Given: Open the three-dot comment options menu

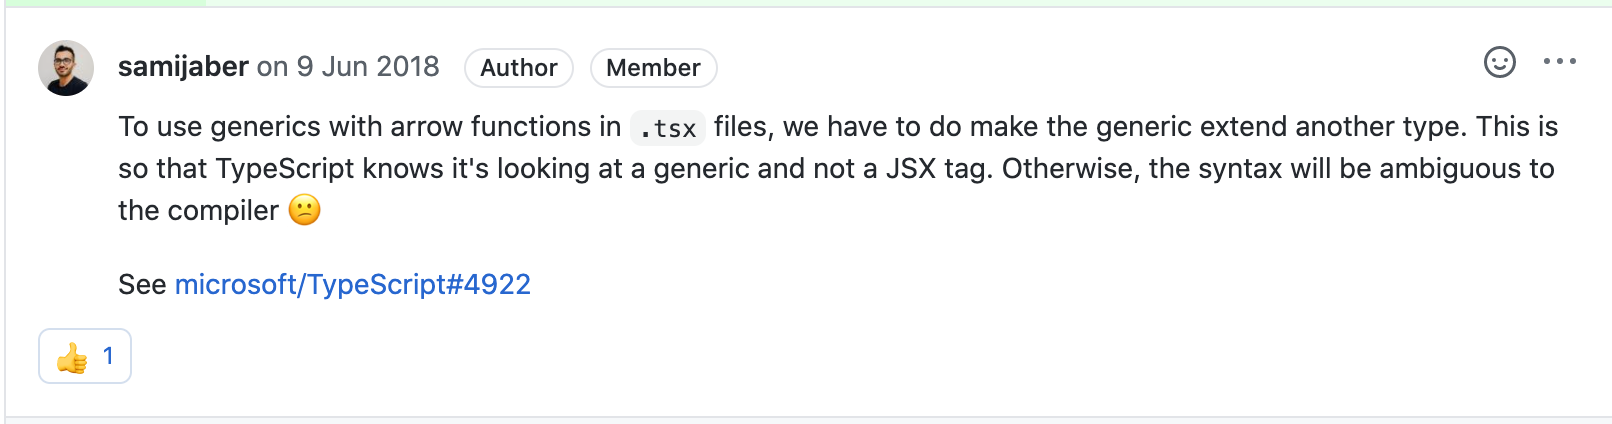Looking at the screenshot, I should (1559, 62).
